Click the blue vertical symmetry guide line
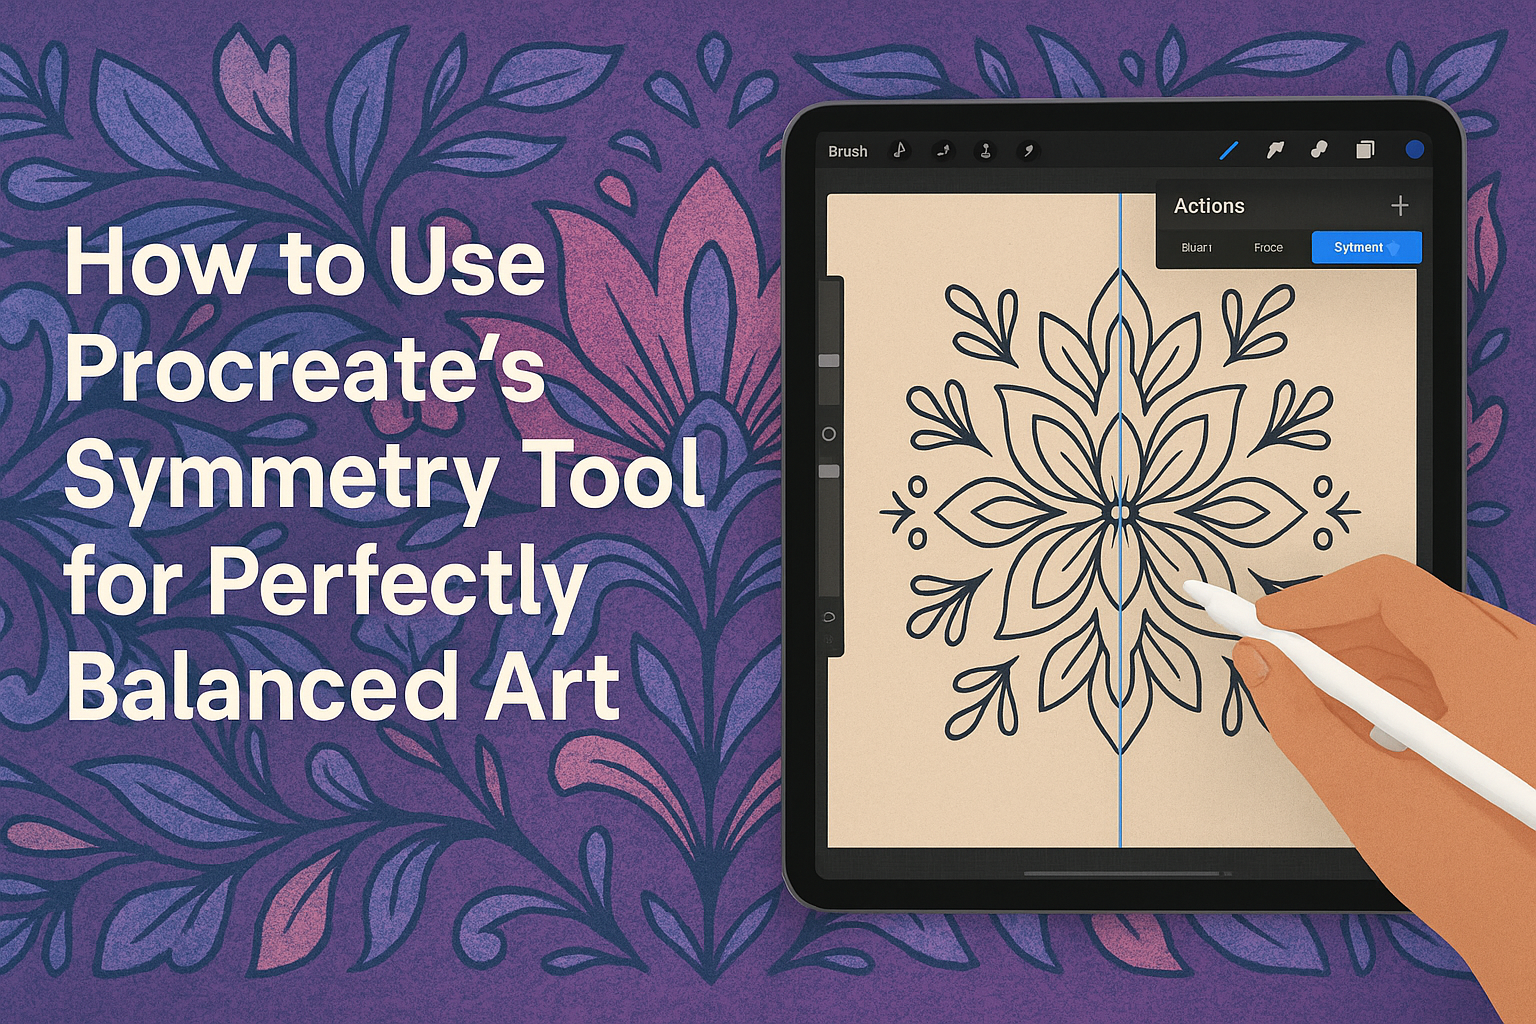Viewport: 1536px width, 1024px height. tap(1120, 519)
